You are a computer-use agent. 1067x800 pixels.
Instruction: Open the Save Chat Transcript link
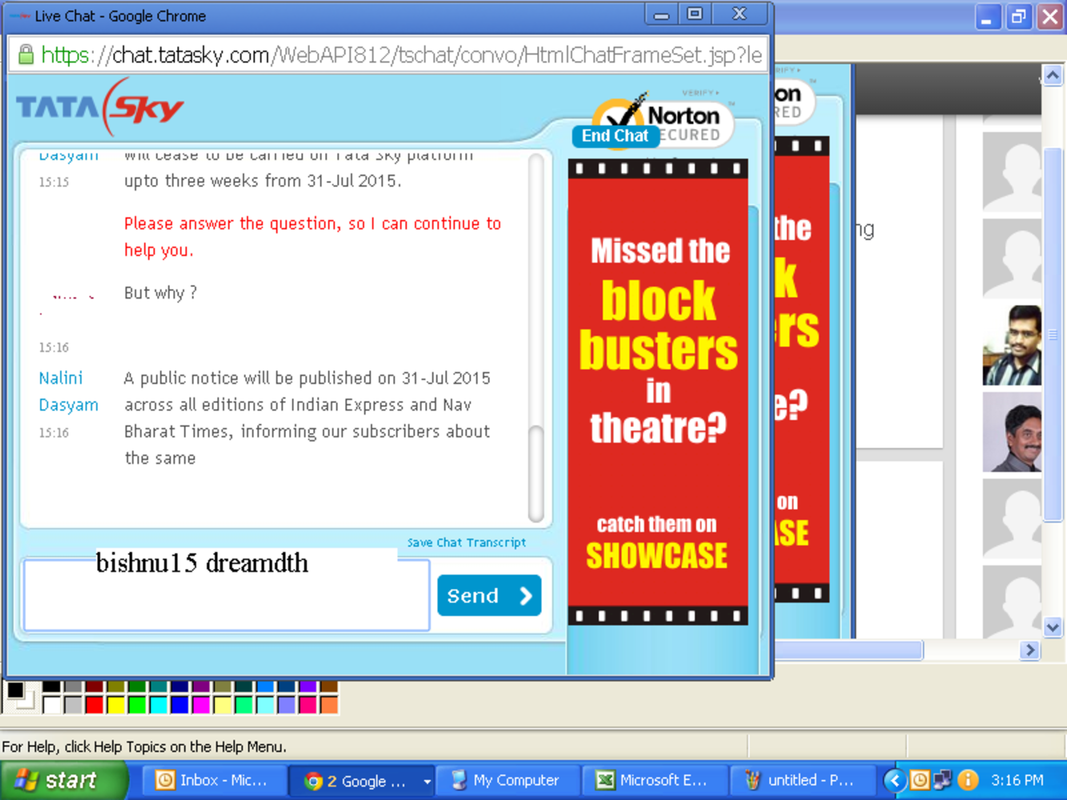[466, 542]
